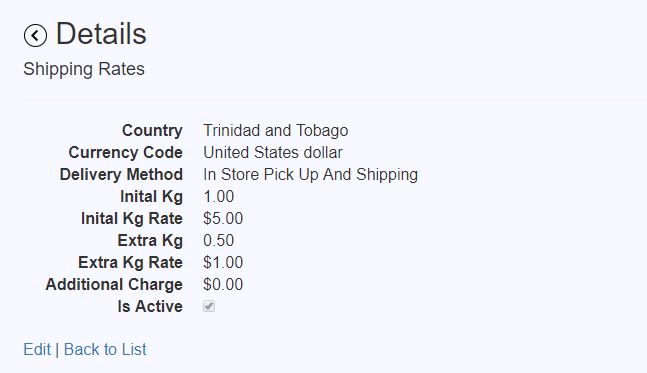Viewport: 647px width, 373px height.
Task: Click the Currency Code field label
Action: [125, 152]
